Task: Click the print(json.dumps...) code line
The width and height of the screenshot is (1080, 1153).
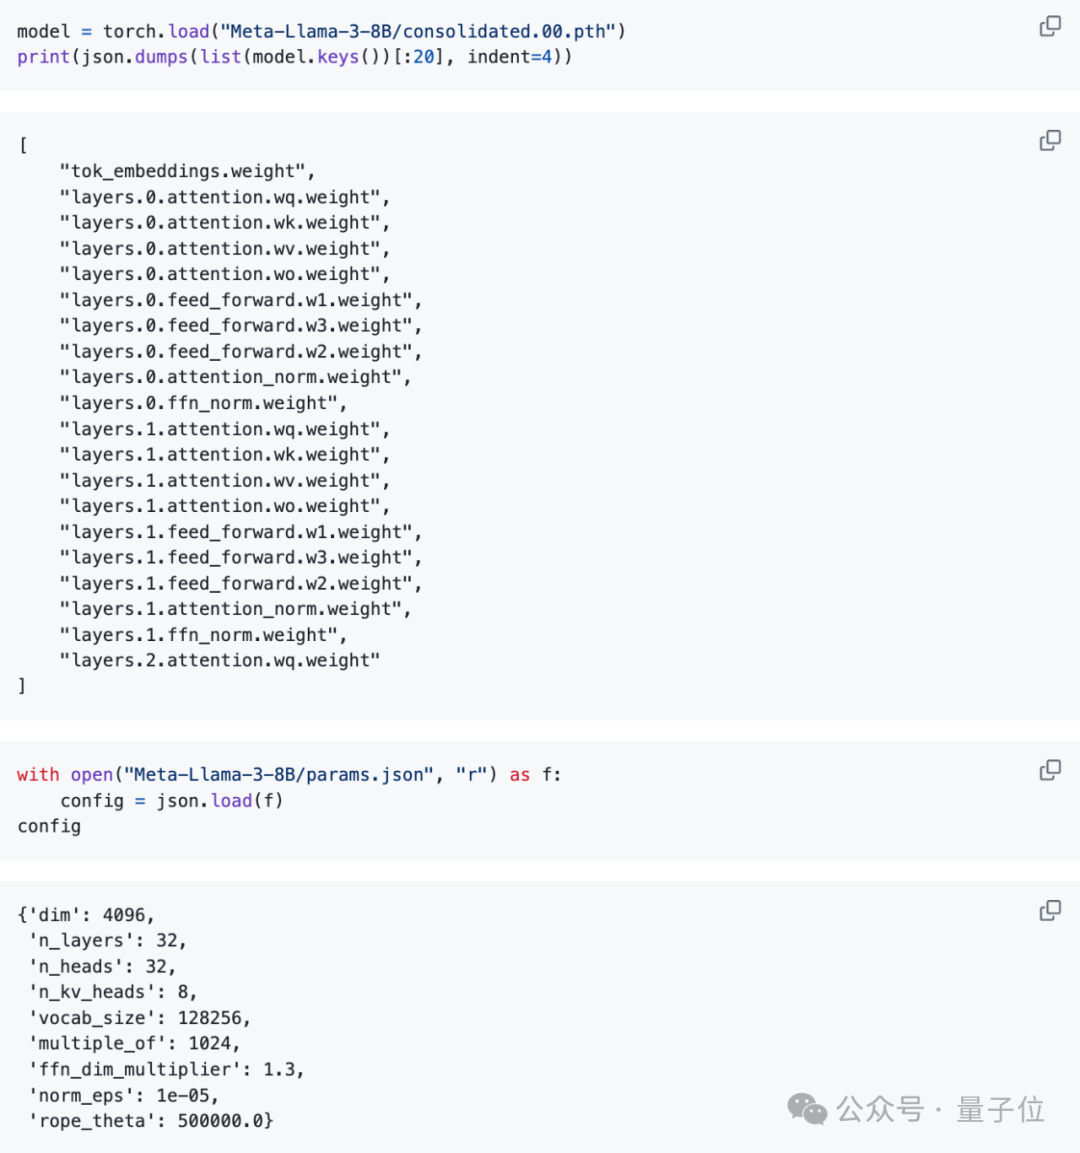Action: pyautogui.click(x=294, y=57)
